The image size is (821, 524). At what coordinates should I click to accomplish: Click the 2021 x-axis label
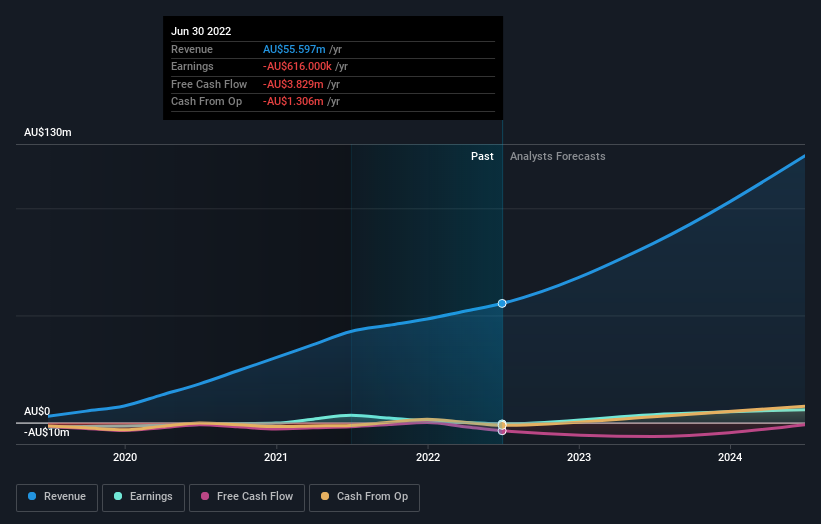coord(276,457)
